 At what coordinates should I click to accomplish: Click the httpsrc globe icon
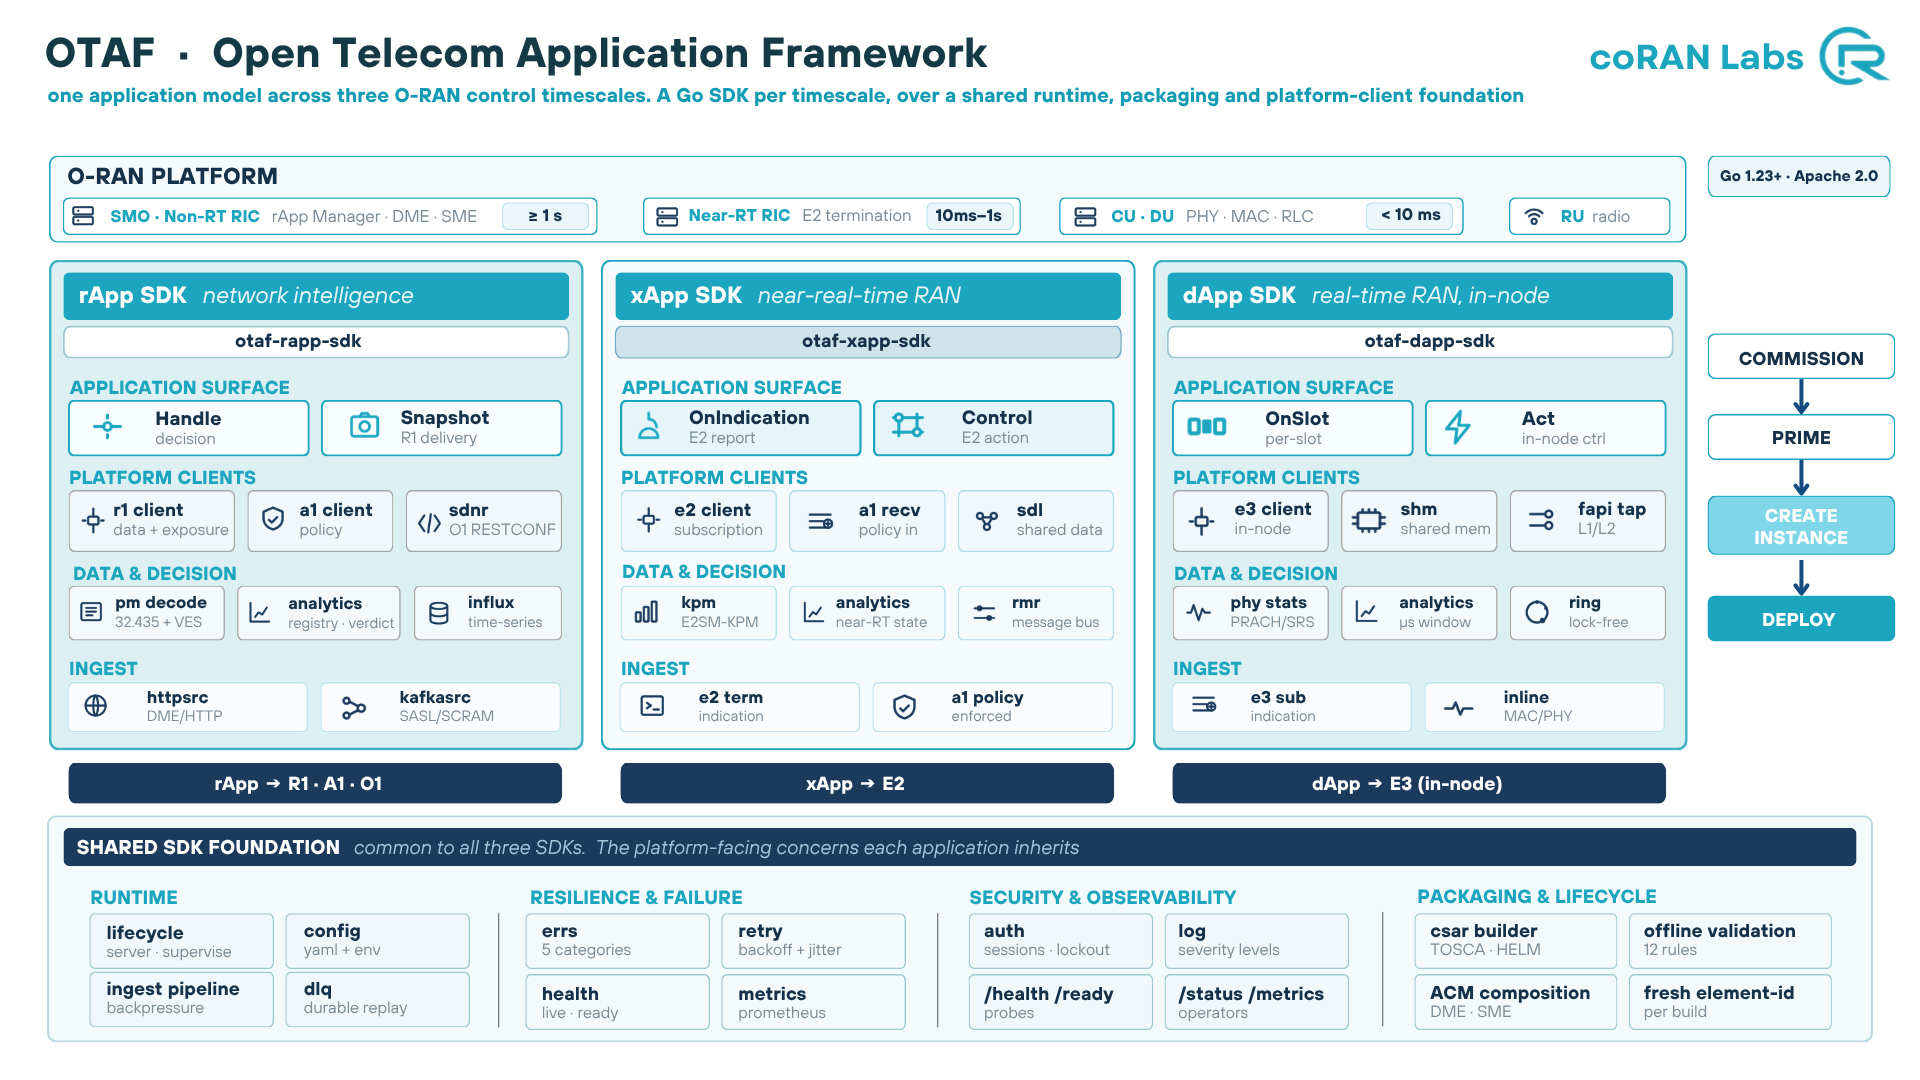(96, 706)
